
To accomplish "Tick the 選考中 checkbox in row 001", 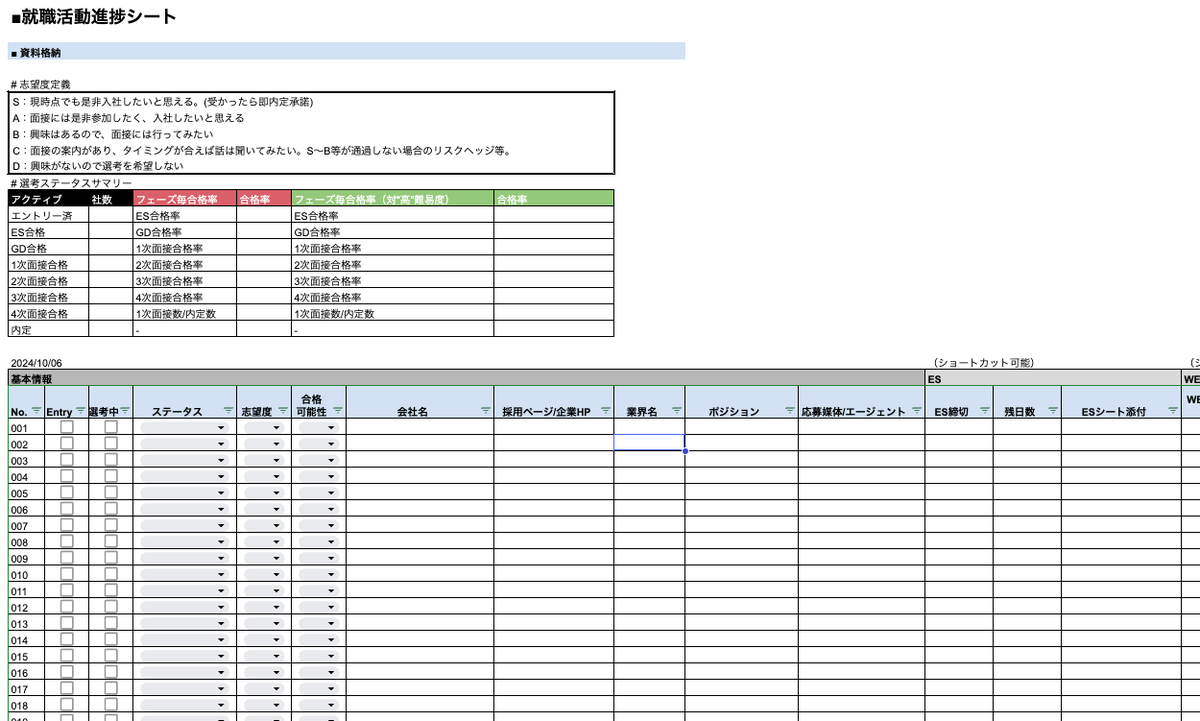I will [x=111, y=427].
